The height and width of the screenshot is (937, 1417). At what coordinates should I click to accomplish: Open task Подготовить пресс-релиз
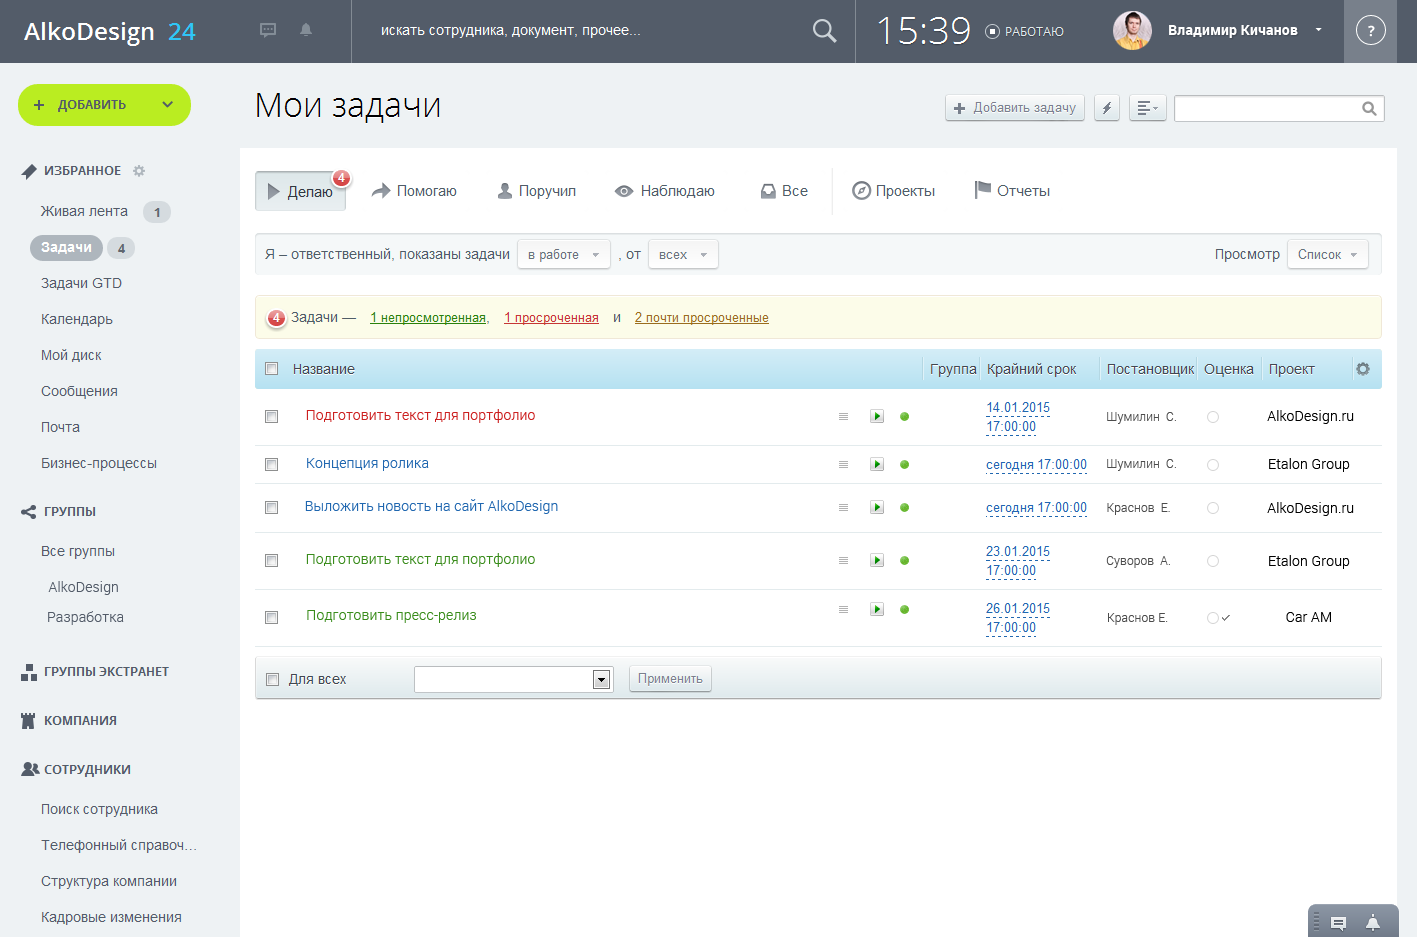tap(391, 616)
